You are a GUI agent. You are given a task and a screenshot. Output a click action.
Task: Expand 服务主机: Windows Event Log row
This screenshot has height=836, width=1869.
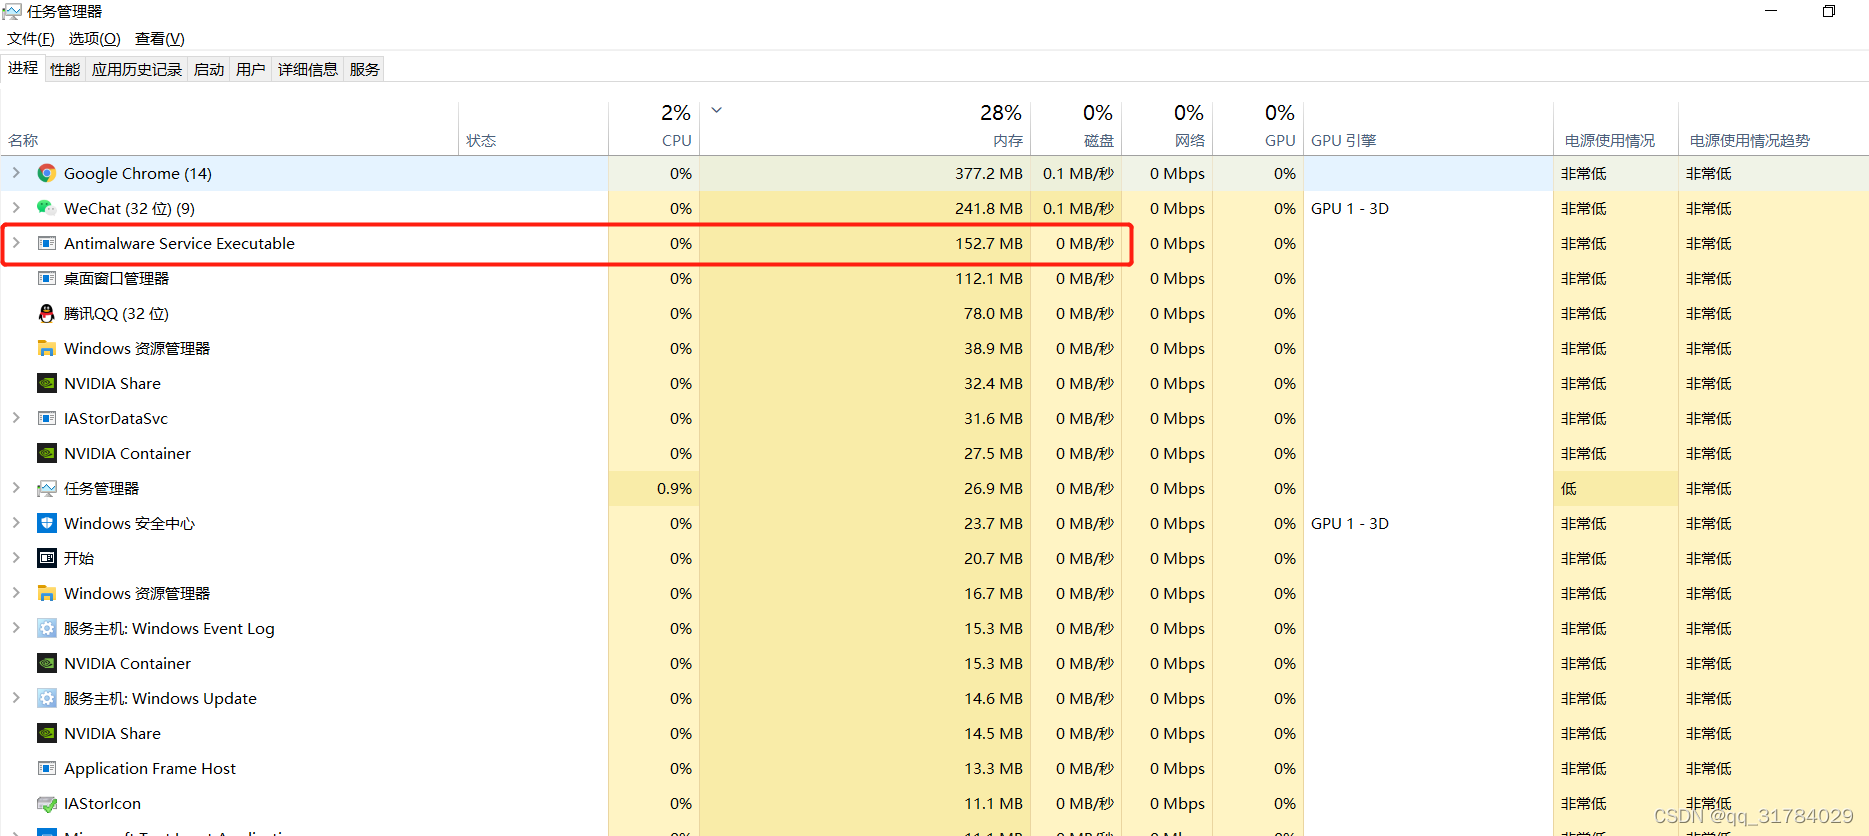tap(16, 628)
